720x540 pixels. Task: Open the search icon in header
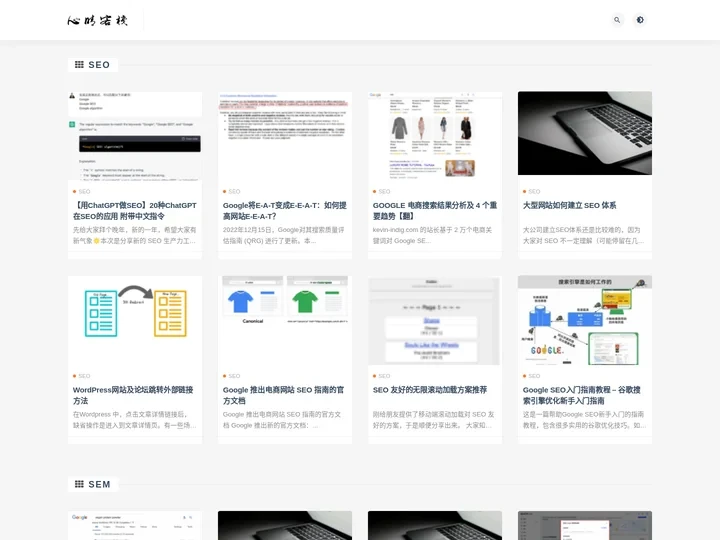point(617,20)
